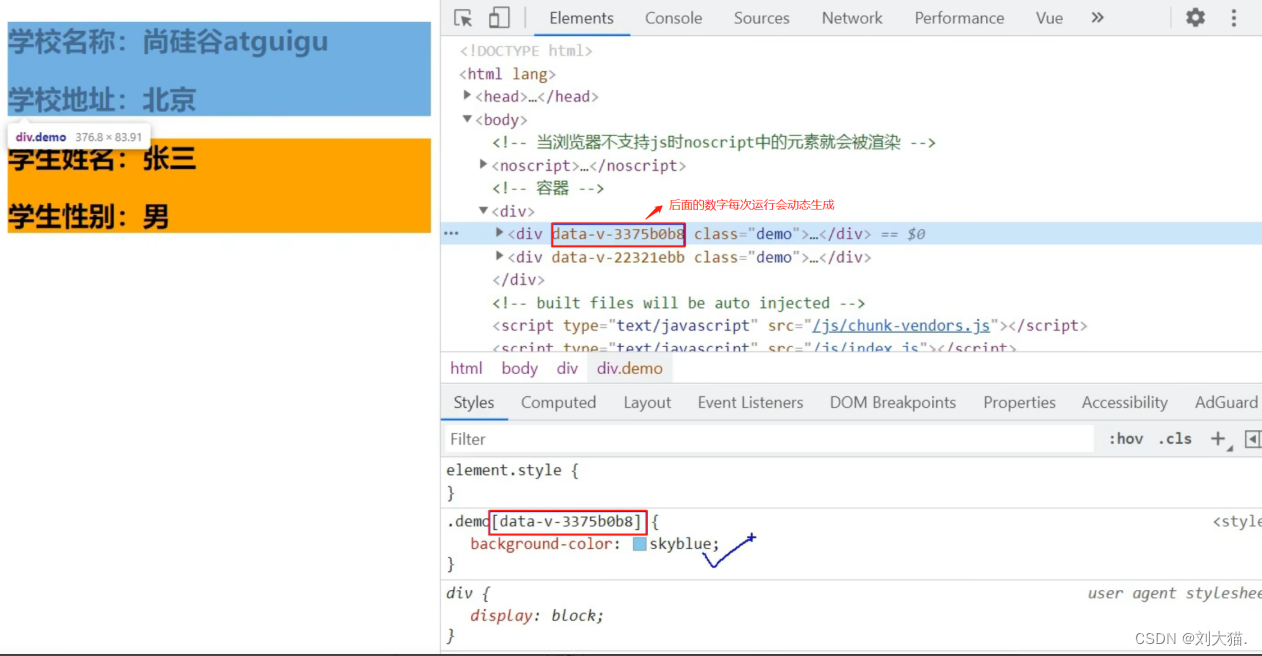The image size is (1262, 656).
Task: Click the Filter styles input field
Action: (768, 439)
